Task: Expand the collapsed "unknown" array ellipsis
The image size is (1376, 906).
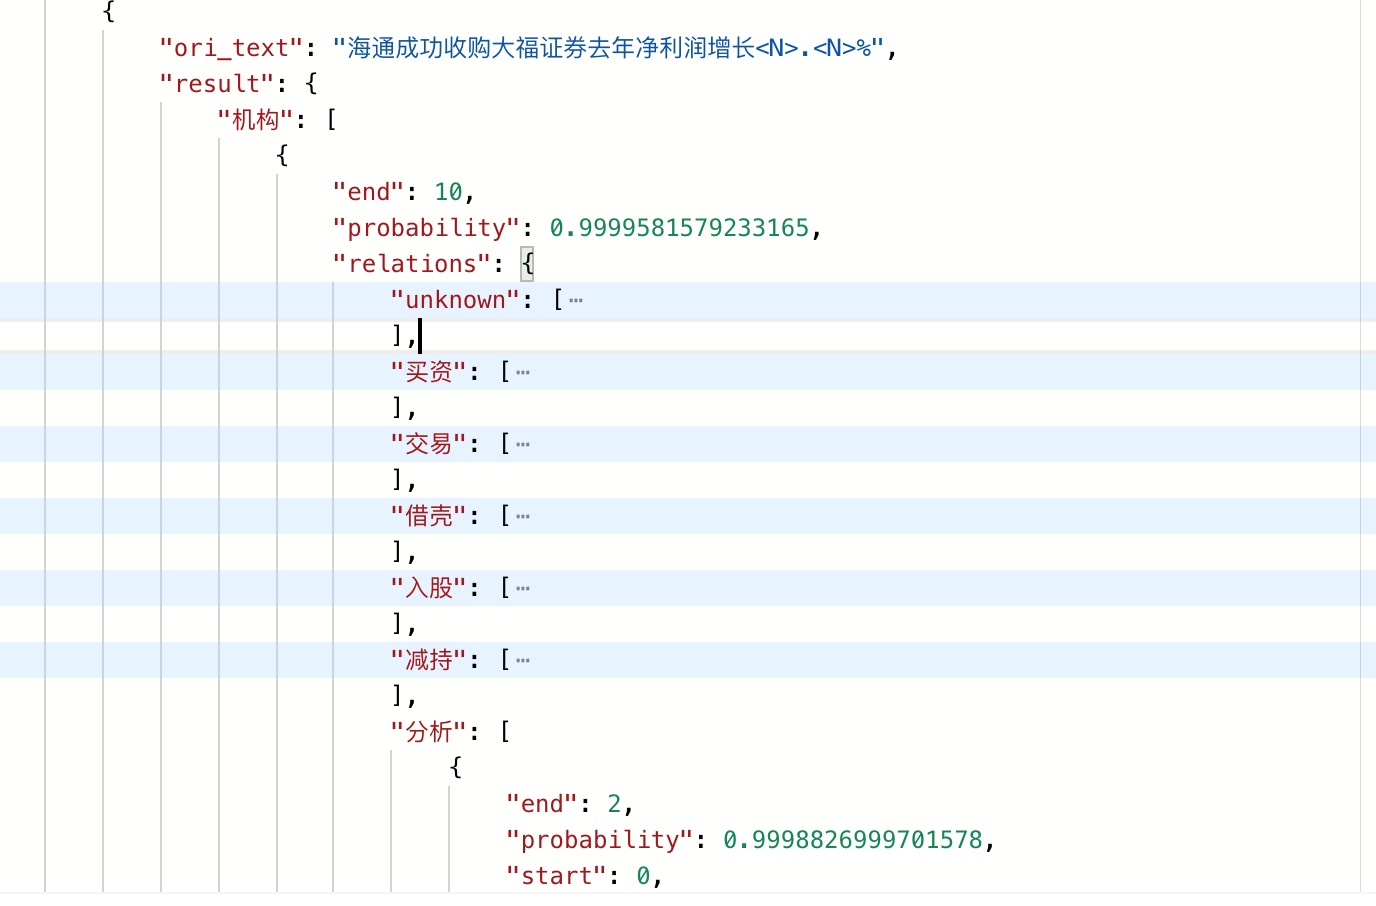Action: pyautogui.click(x=575, y=300)
